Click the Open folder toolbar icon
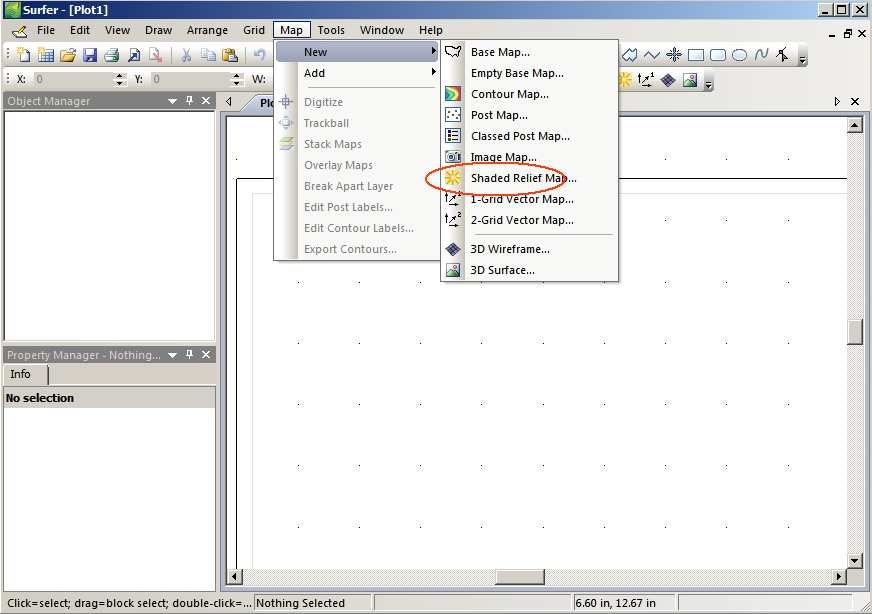The width and height of the screenshot is (872, 614). tap(68, 55)
